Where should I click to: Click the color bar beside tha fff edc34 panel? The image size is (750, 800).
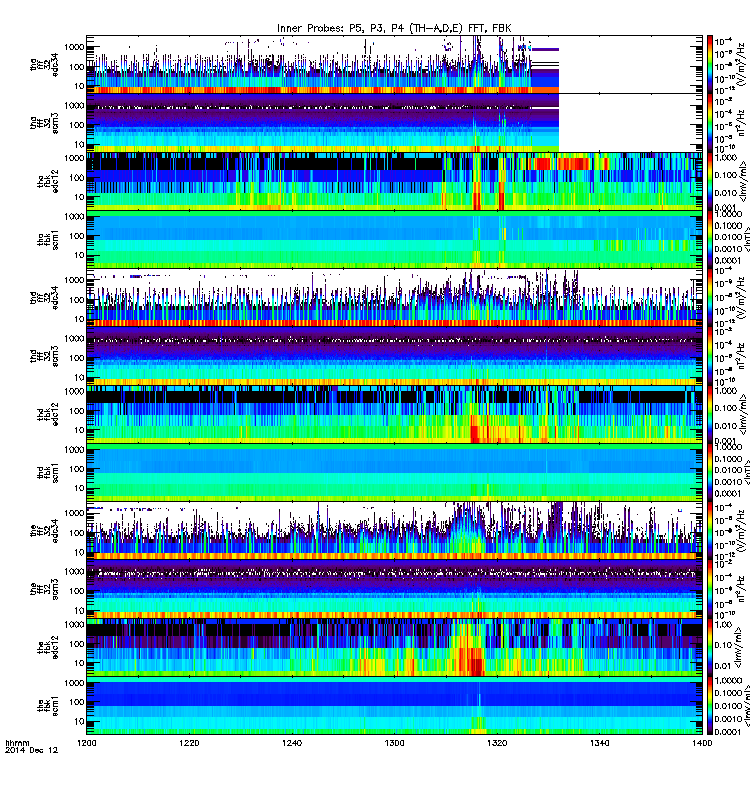click(x=710, y=64)
